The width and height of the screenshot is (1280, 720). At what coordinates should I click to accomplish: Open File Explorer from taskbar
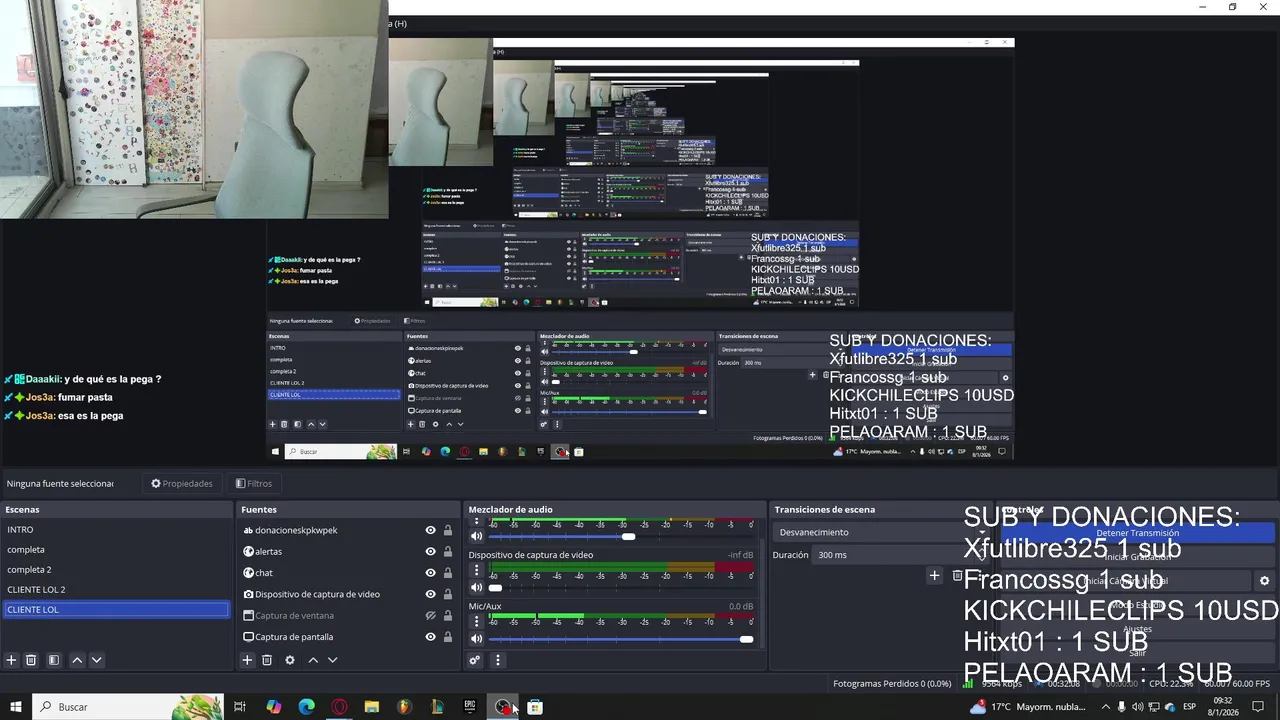click(372, 707)
